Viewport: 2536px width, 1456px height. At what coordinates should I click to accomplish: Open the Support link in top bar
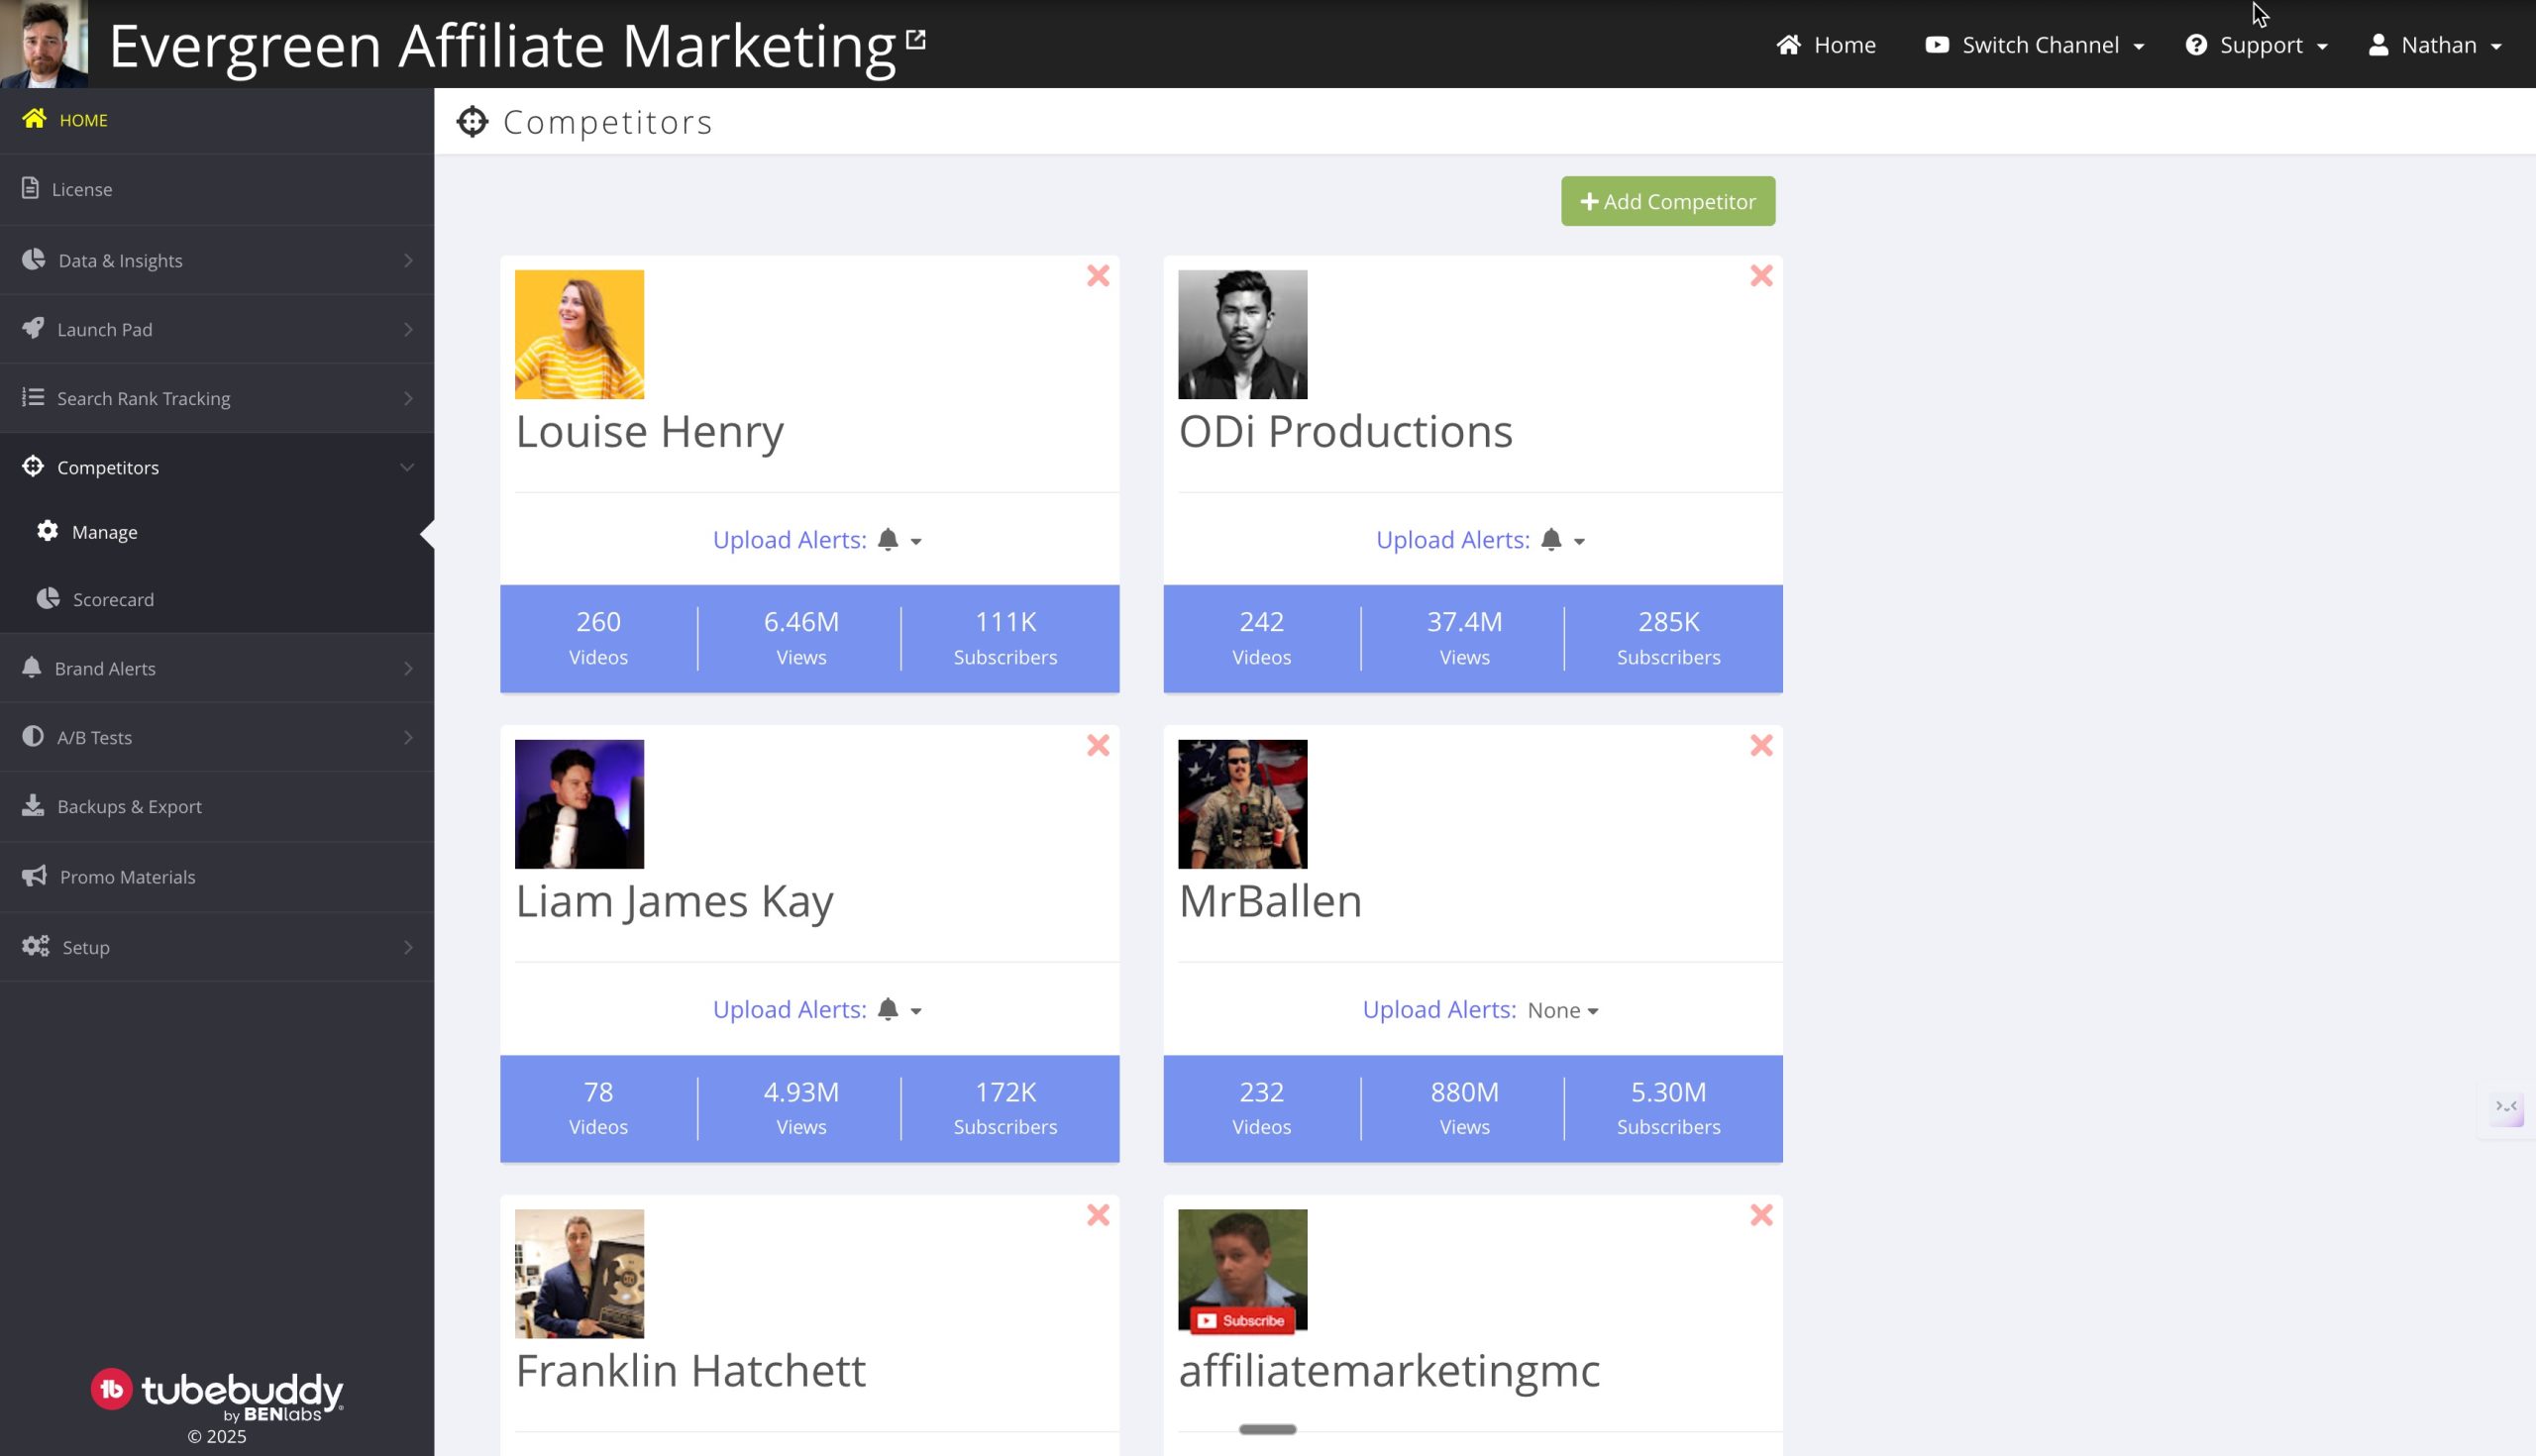coord(2255,44)
